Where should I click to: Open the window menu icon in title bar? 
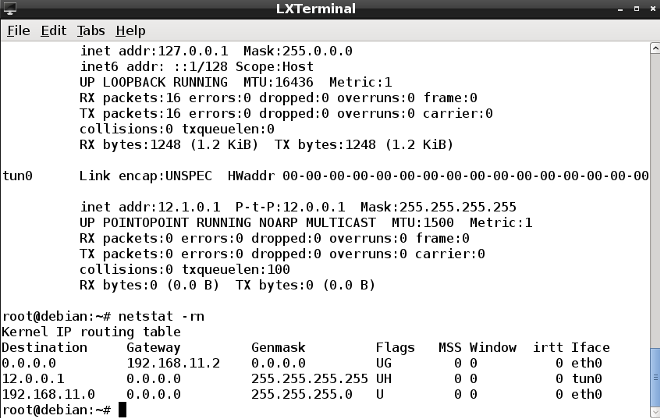(x=11, y=10)
